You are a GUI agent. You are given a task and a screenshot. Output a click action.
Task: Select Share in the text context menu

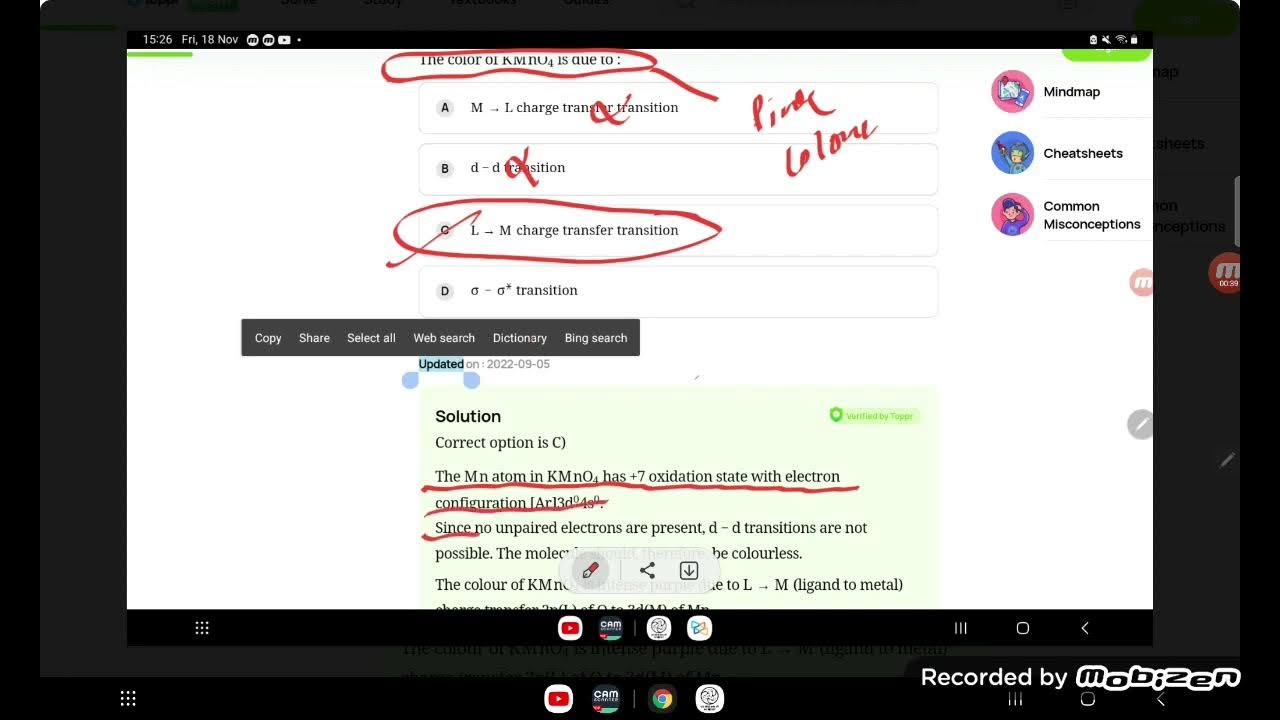[314, 338]
